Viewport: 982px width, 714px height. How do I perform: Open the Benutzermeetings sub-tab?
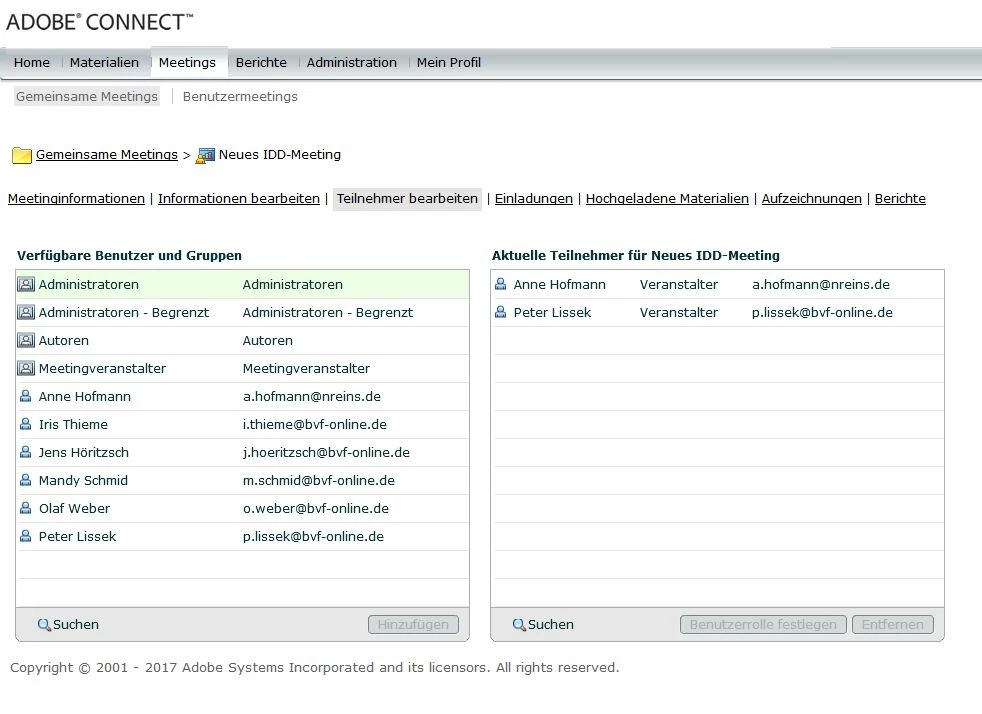(240, 96)
